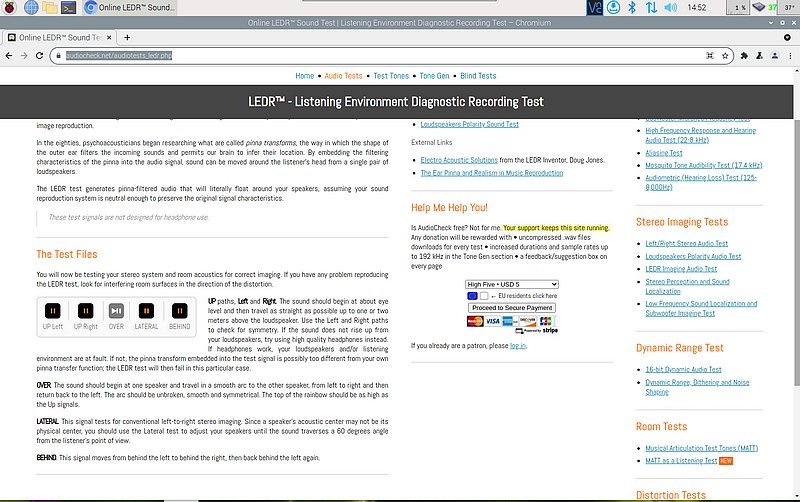Open Audio Tests navigation item
Viewport: 800px width, 502px height.
(343, 76)
